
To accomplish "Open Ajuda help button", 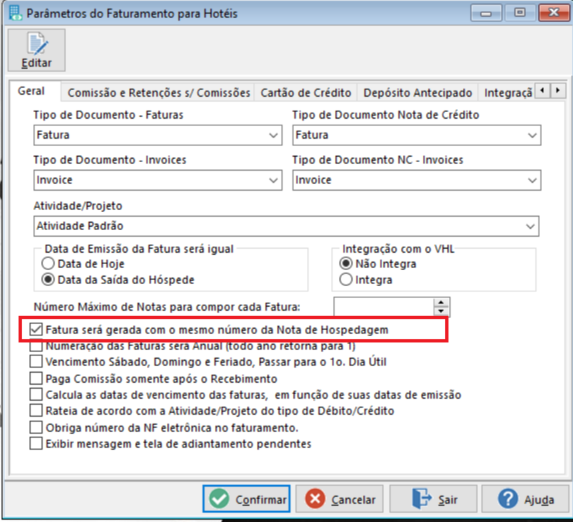I will 525,499.
